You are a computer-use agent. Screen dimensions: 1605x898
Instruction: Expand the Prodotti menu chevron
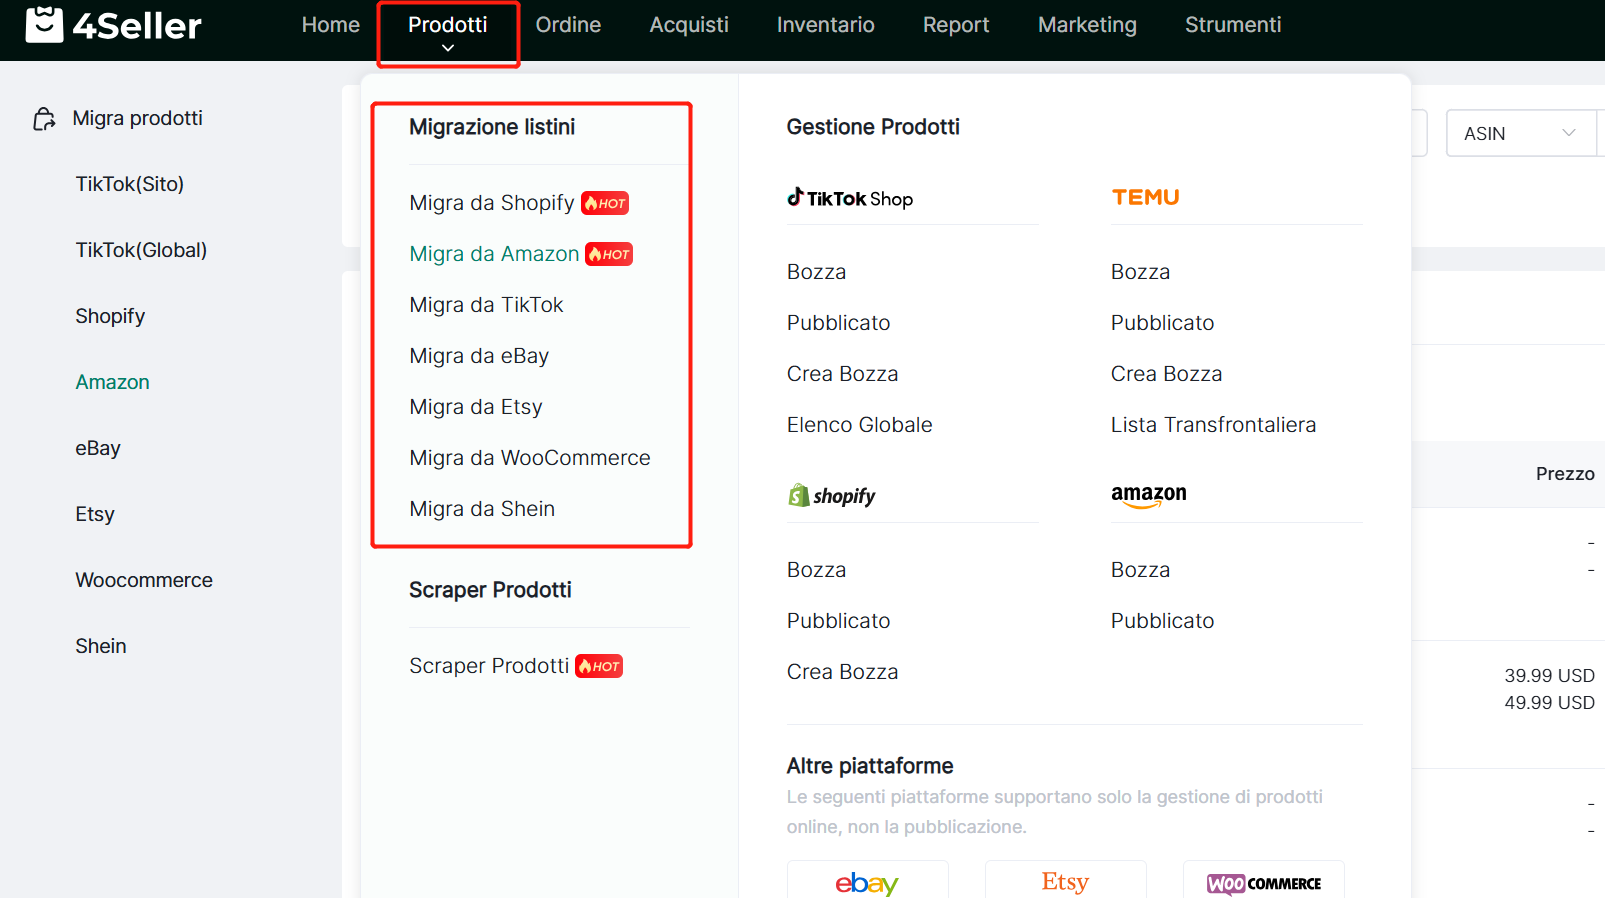[x=448, y=48]
